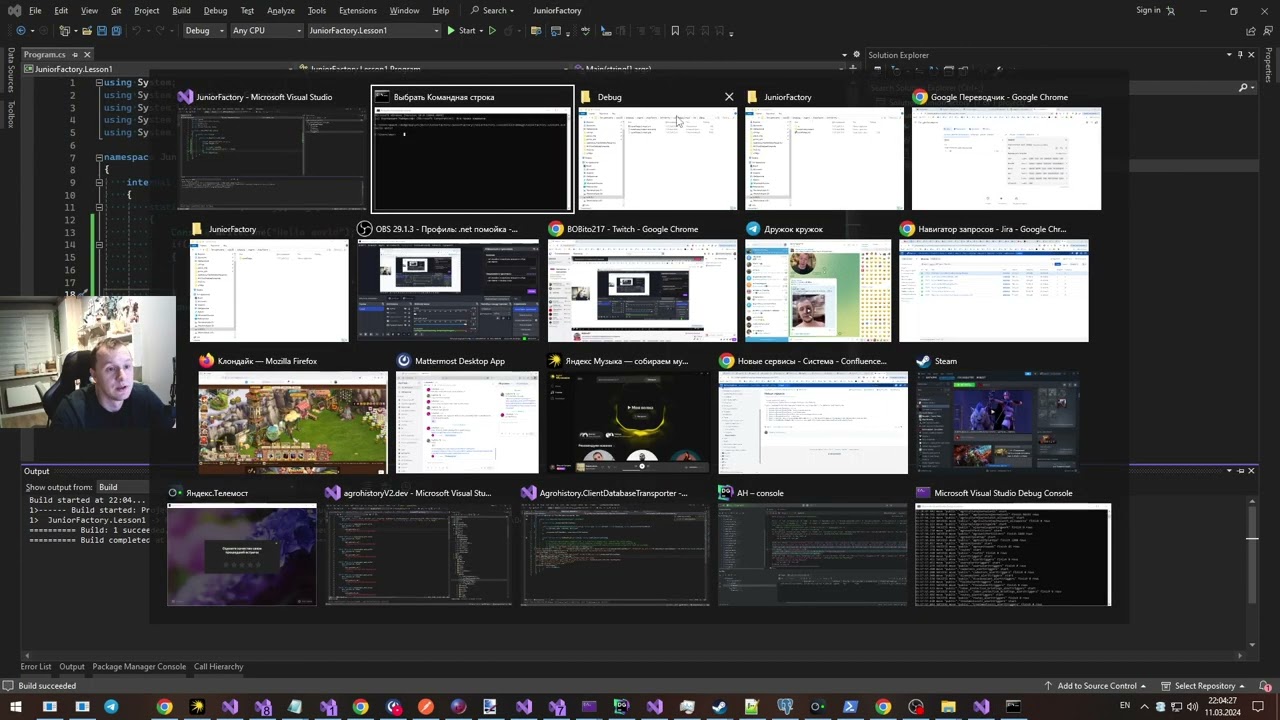Screen dimensions: 1280x720
Task: Open the Extensions menu
Action: pos(357,10)
